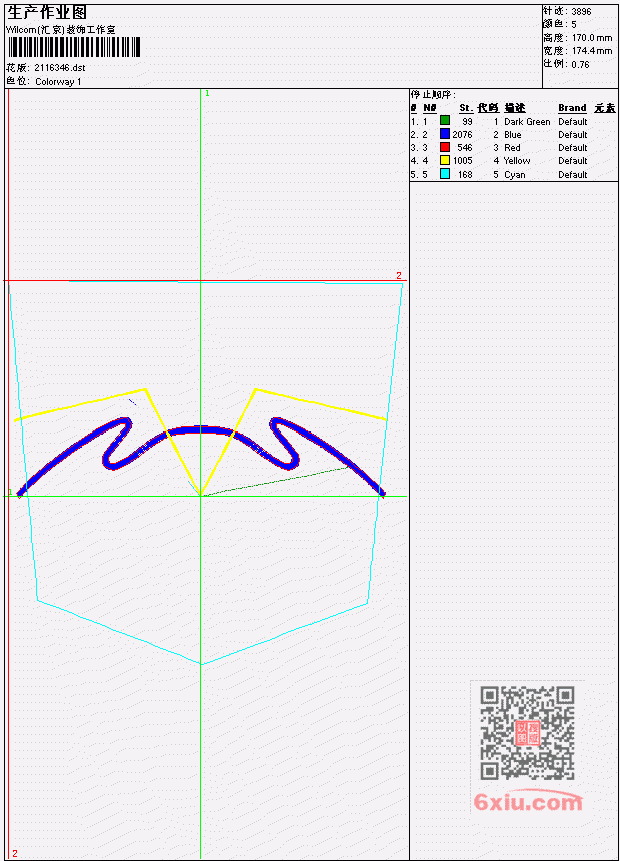Select the 'Dark Green' description text

click(x=527, y=122)
